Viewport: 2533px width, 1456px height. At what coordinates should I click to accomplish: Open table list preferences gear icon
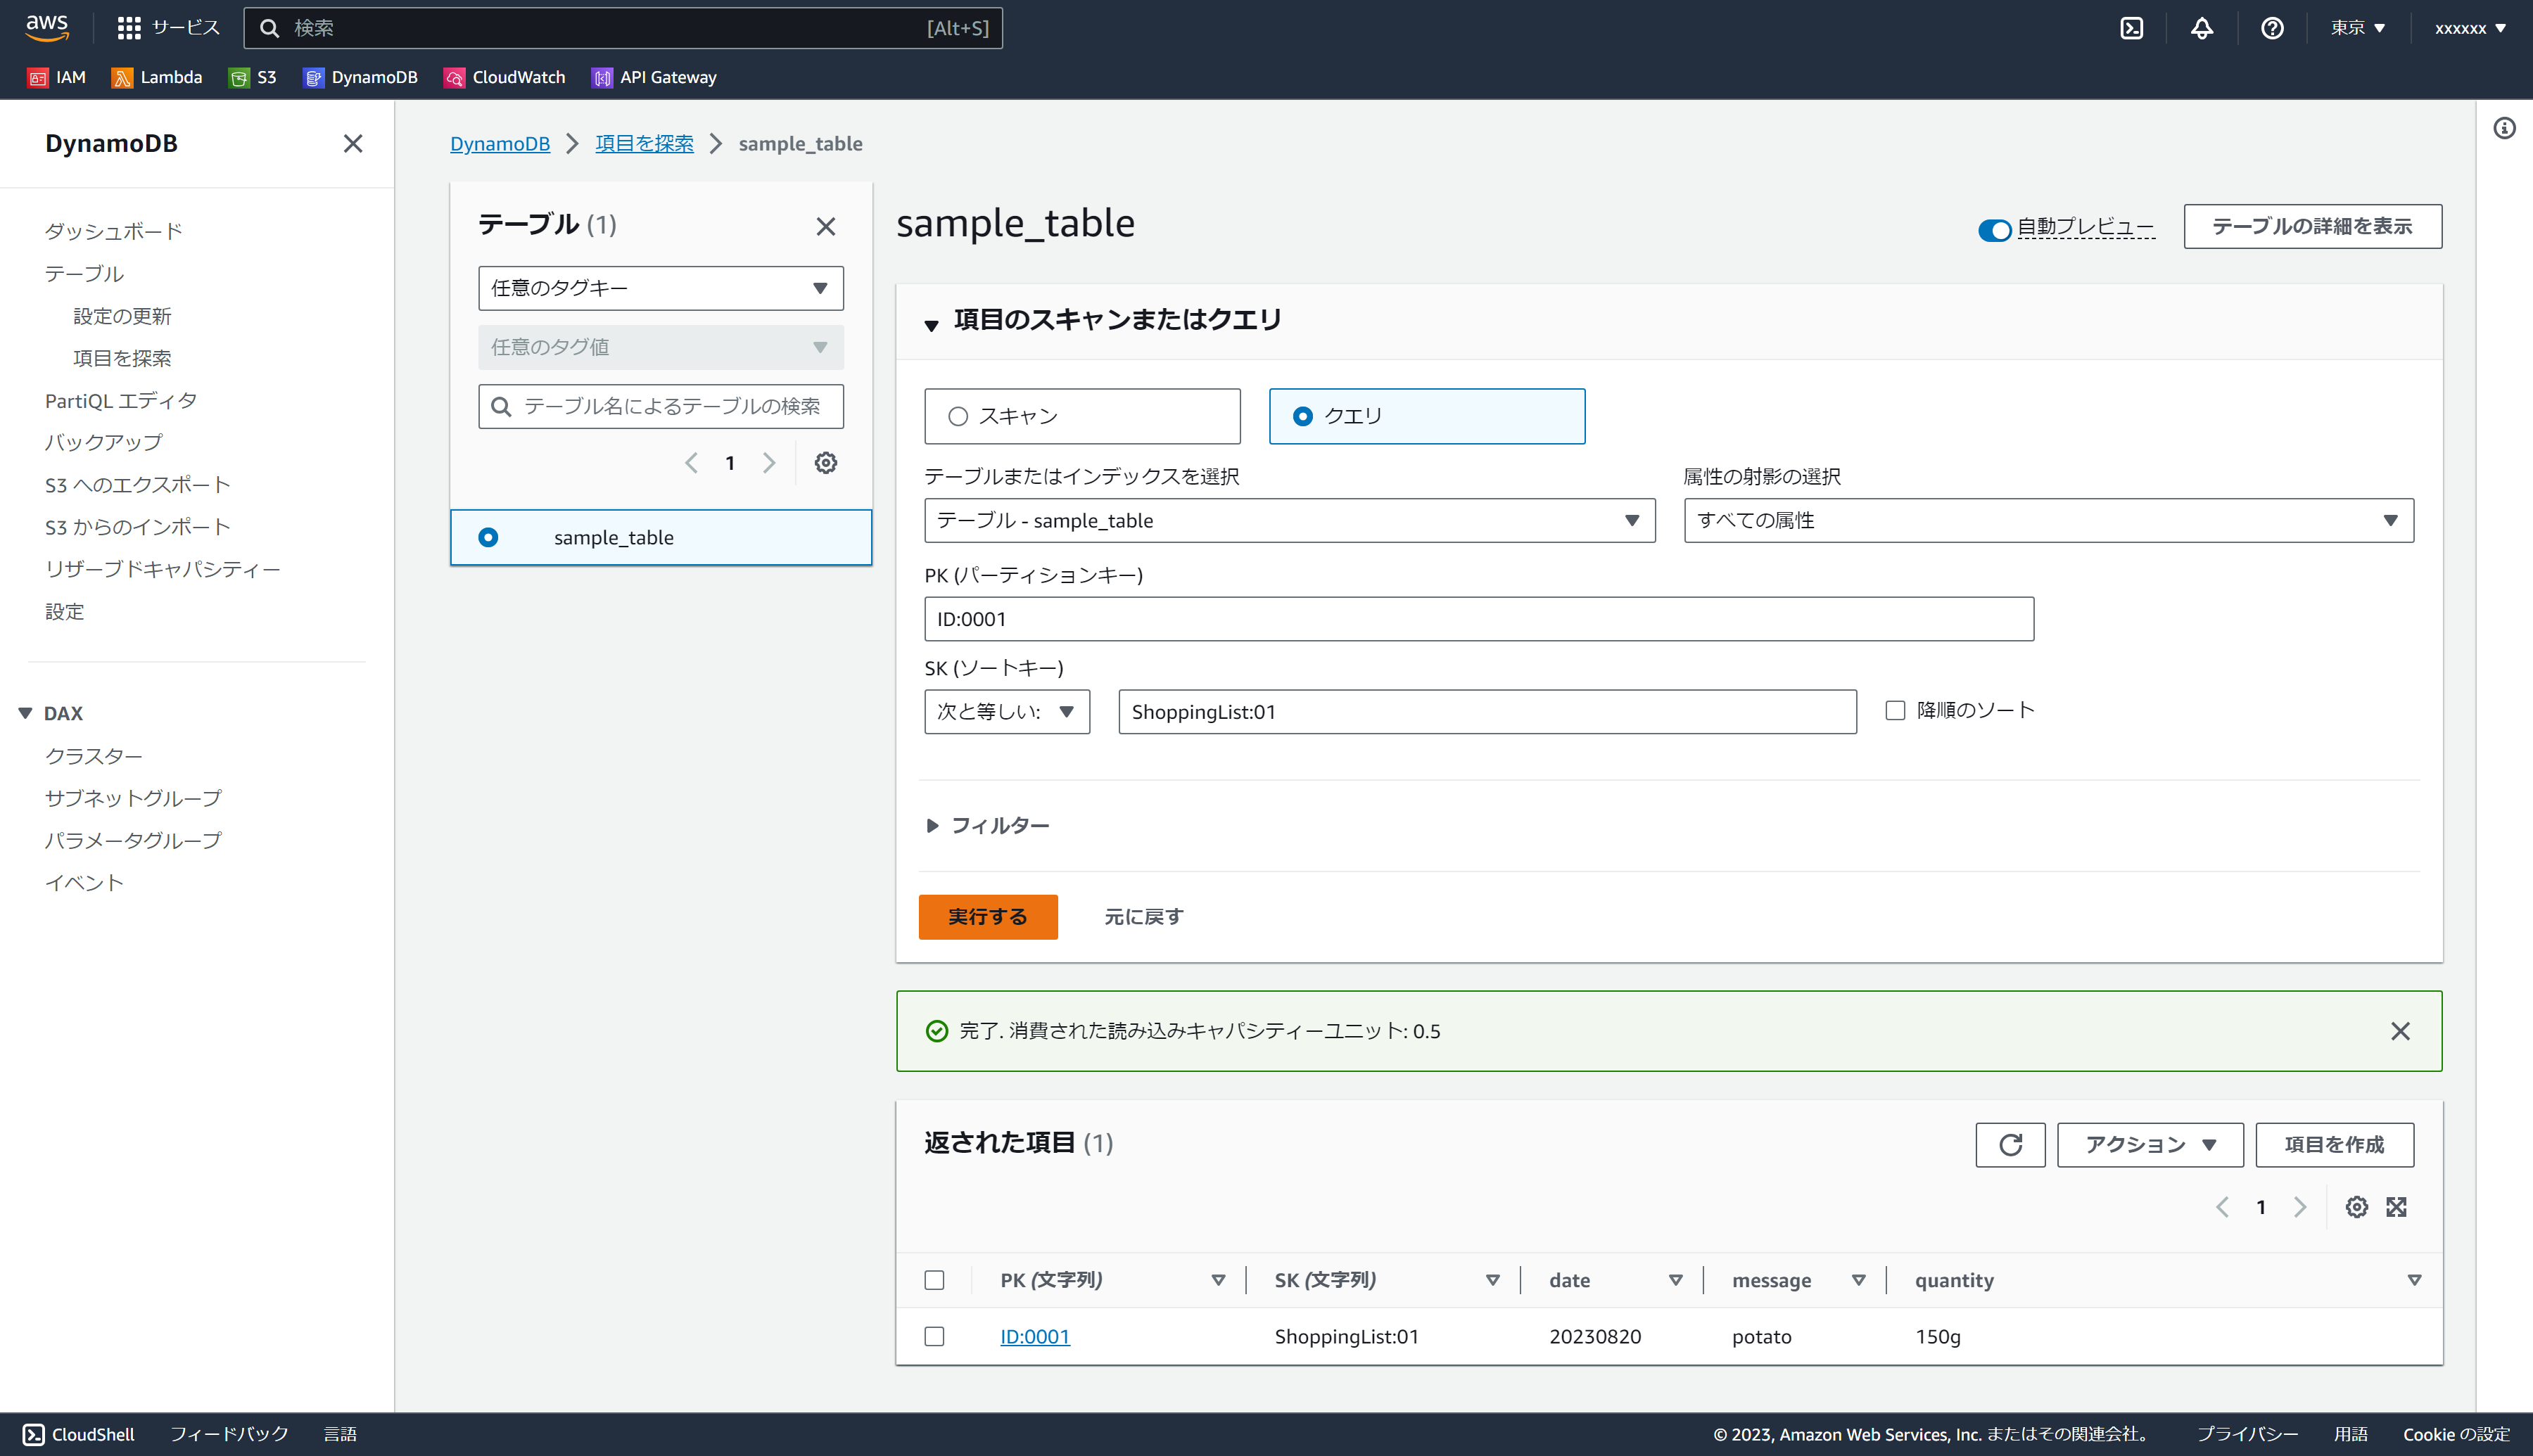[825, 463]
